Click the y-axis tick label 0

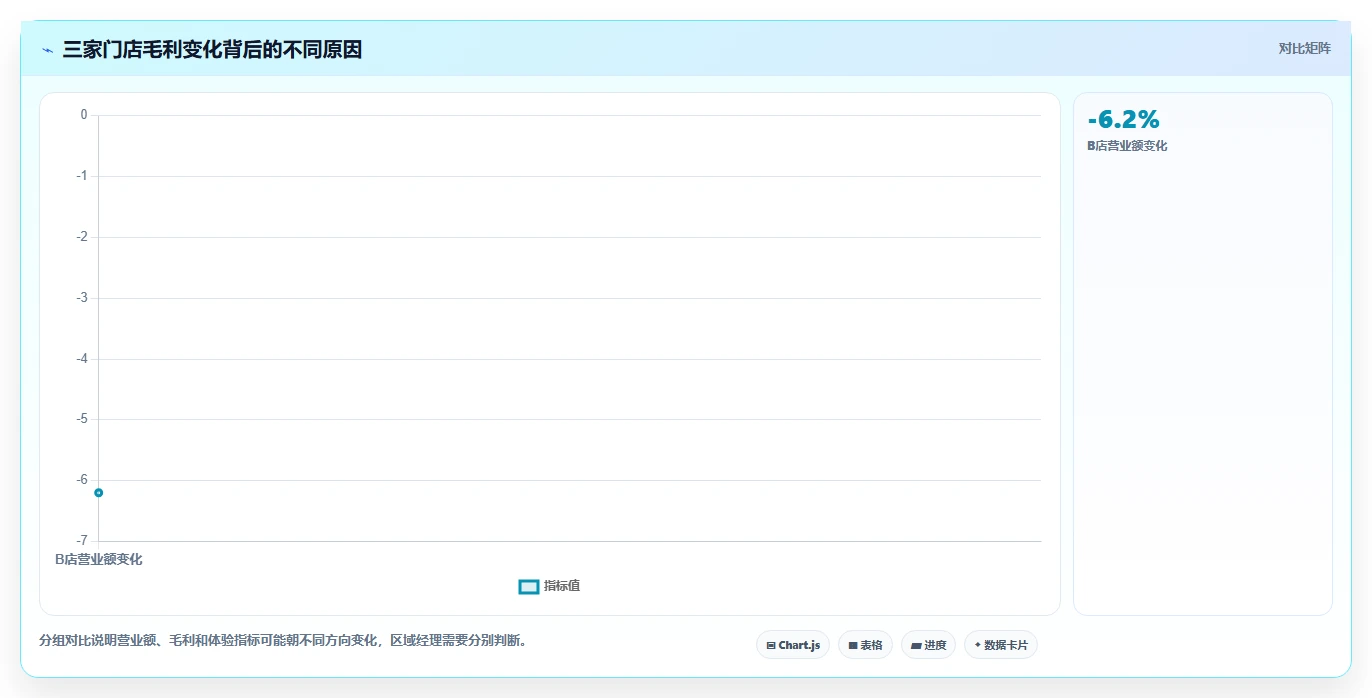click(84, 115)
